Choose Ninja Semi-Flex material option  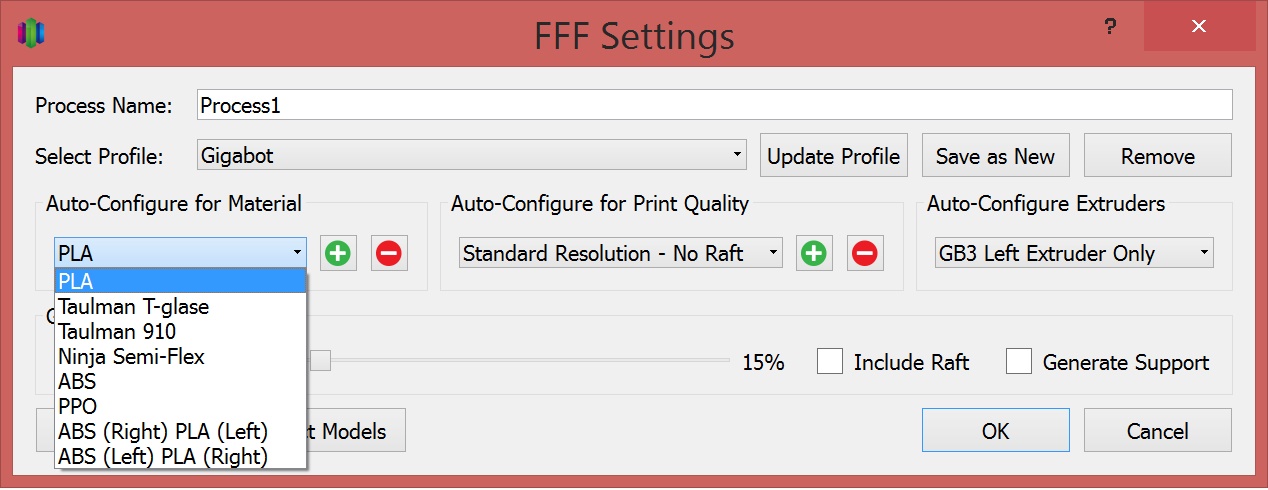tap(131, 356)
